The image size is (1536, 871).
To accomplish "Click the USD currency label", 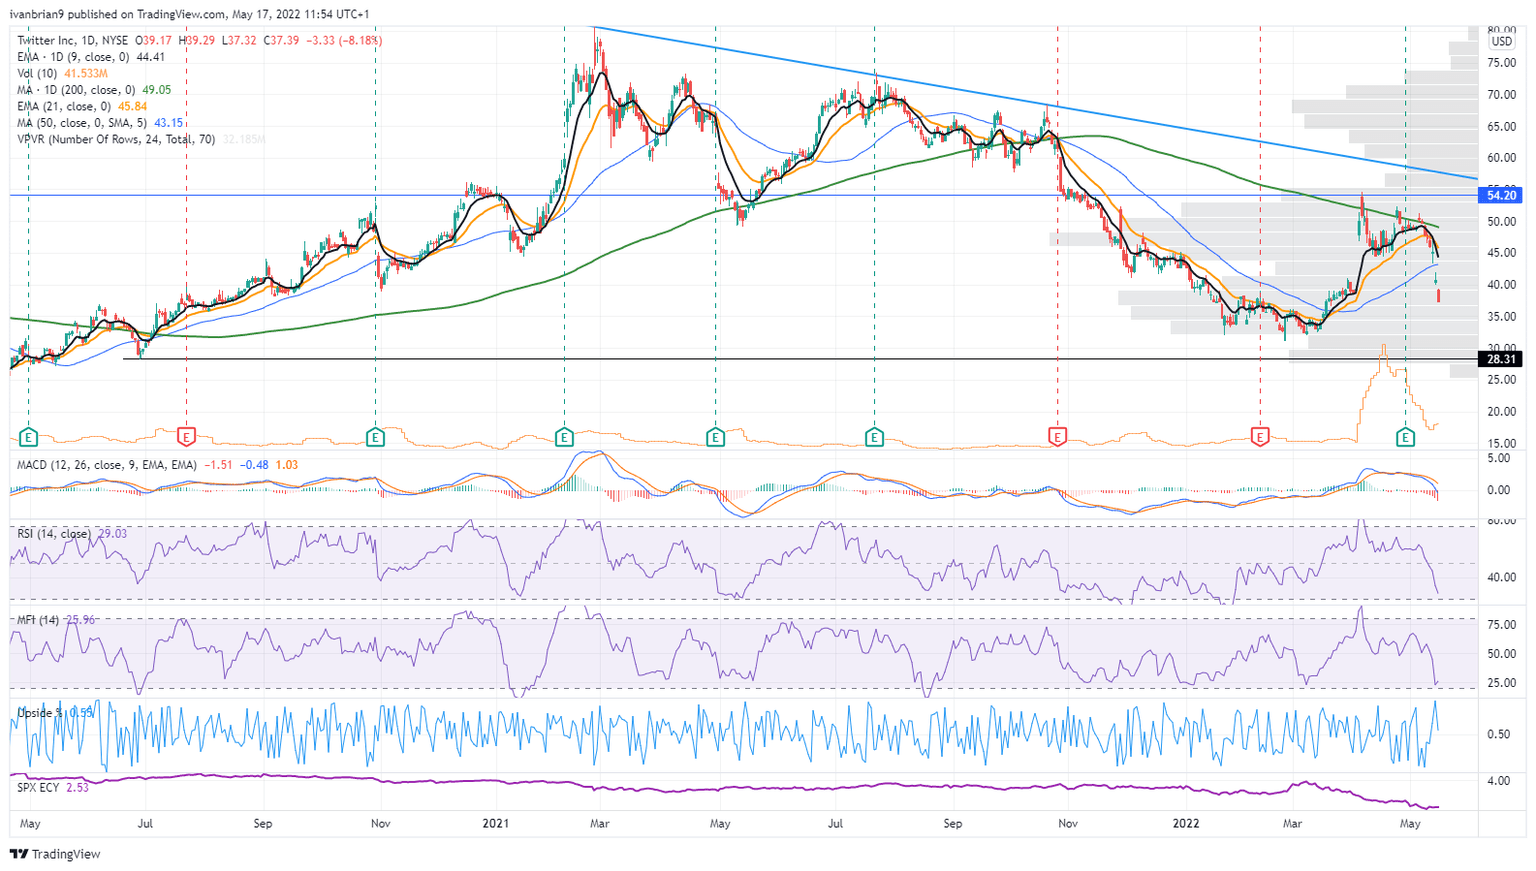I will pyautogui.click(x=1501, y=42).
